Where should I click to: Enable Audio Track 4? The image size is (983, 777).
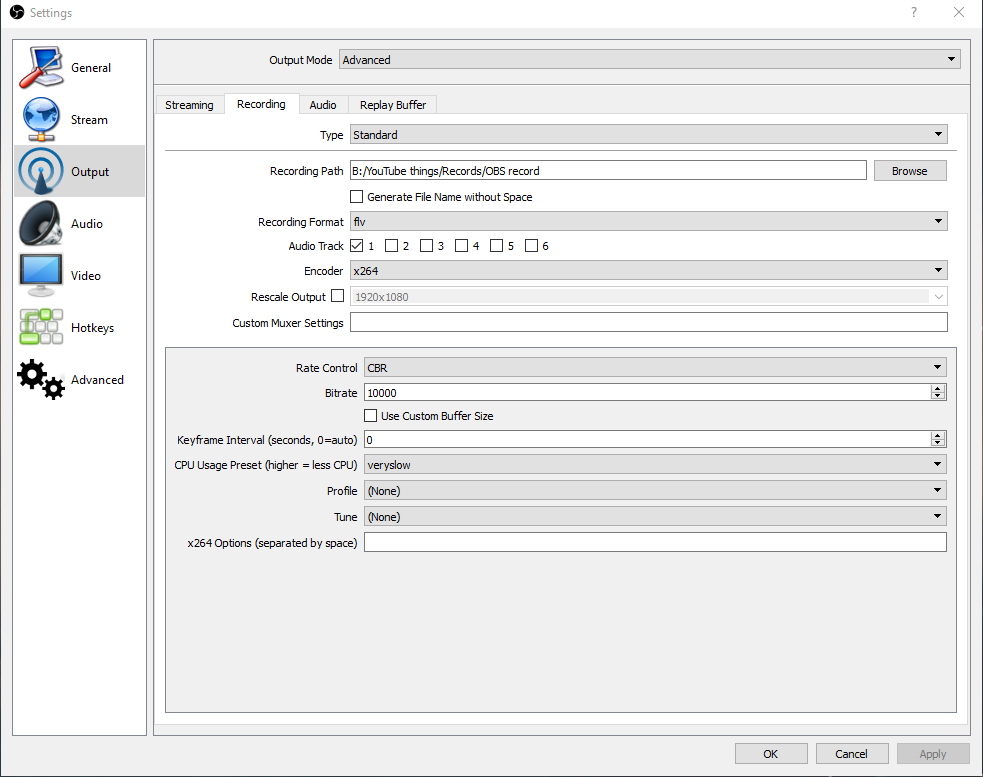(x=461, y=245)
